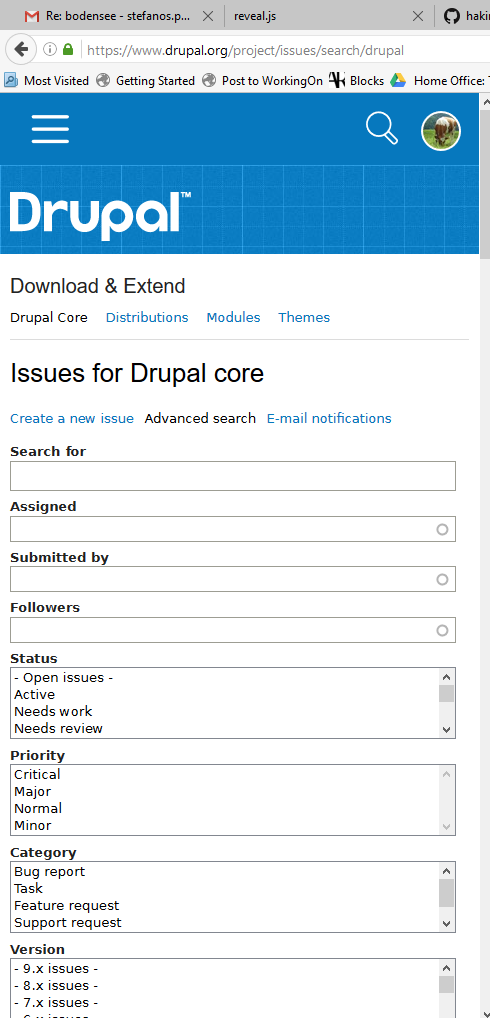
Task: Switch to the Re: bodensee Gmail tab
Action: pyautogui.click(x=116, y=16)
